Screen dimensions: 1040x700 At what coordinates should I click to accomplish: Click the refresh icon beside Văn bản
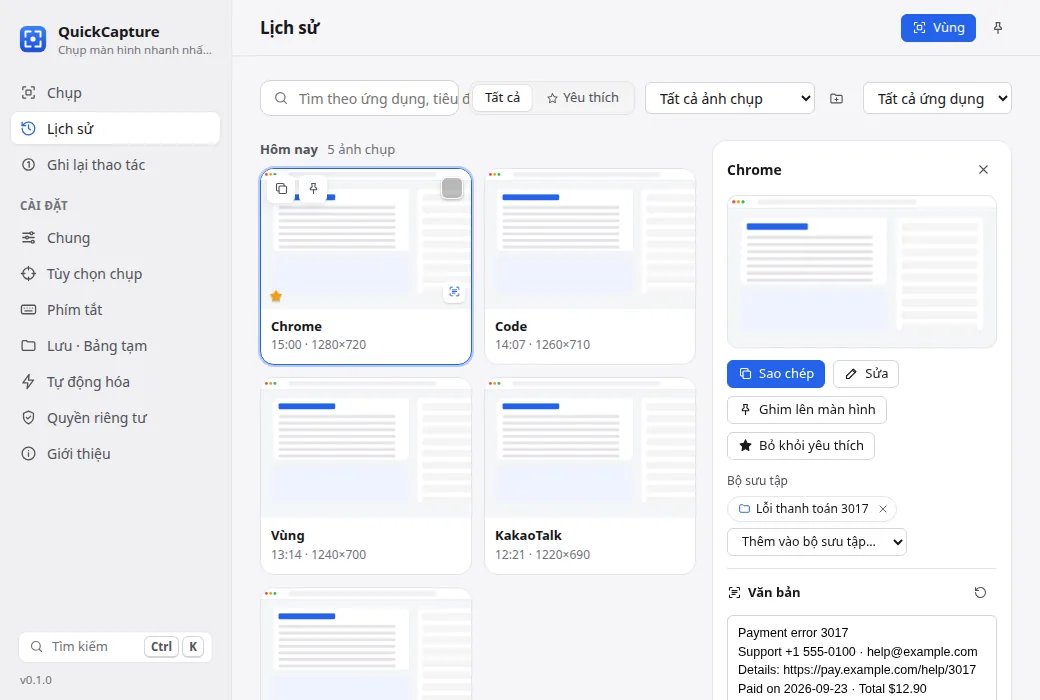pyautogui.click(x=980, y=593)
